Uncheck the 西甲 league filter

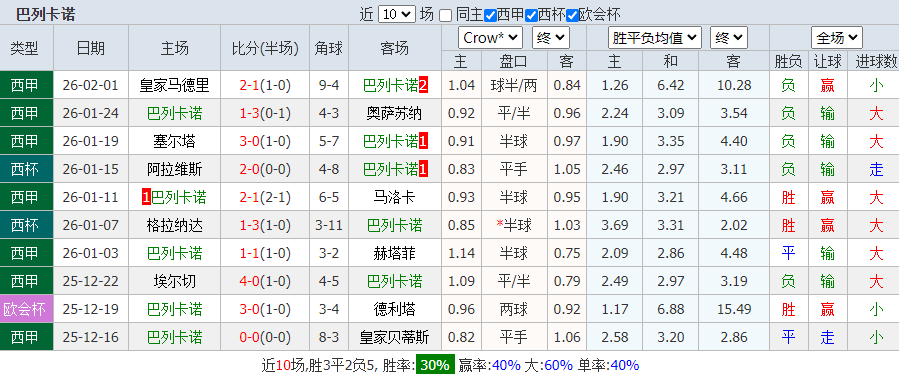490,15
